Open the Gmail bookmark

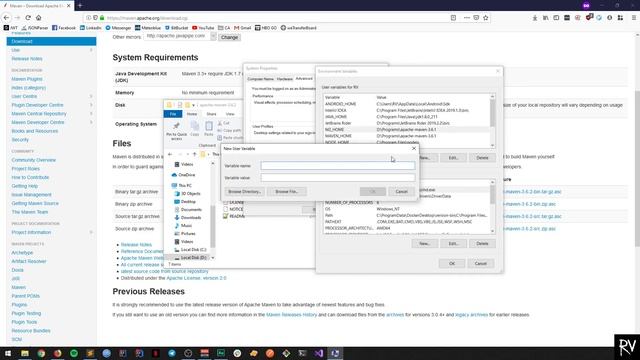[242, 28]
